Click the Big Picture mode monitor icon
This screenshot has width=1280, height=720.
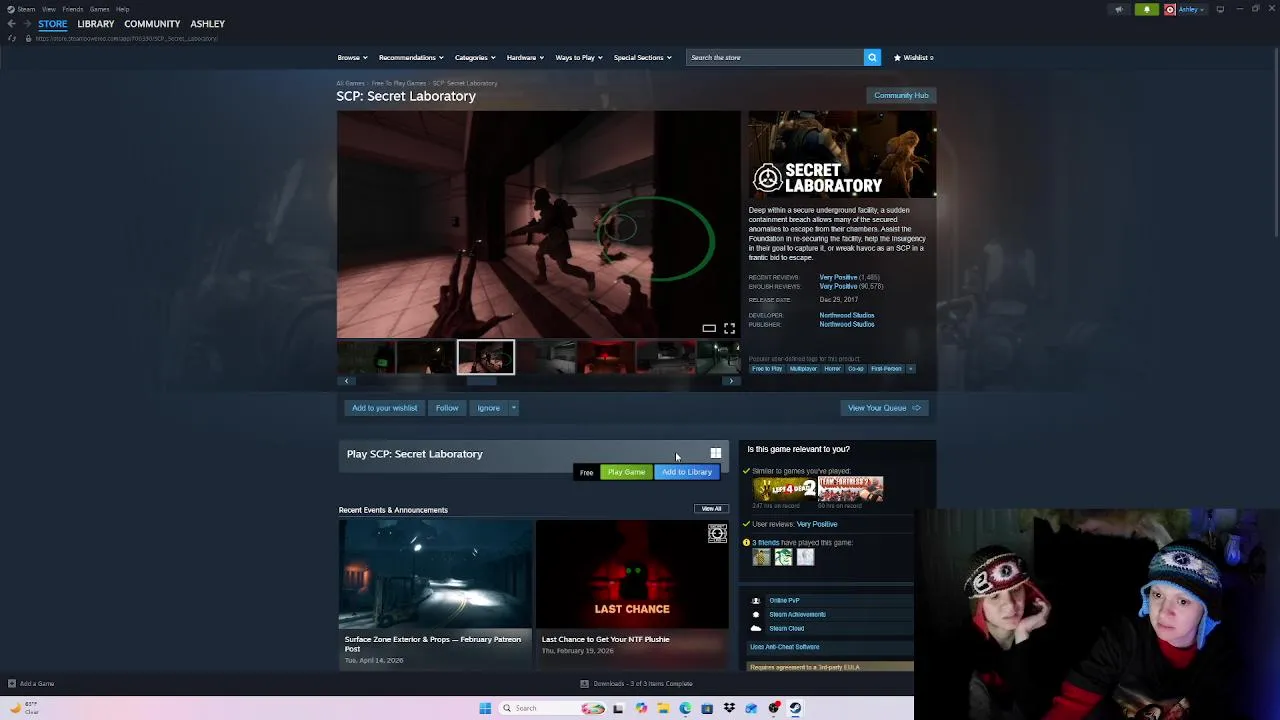coord(1220,9)
